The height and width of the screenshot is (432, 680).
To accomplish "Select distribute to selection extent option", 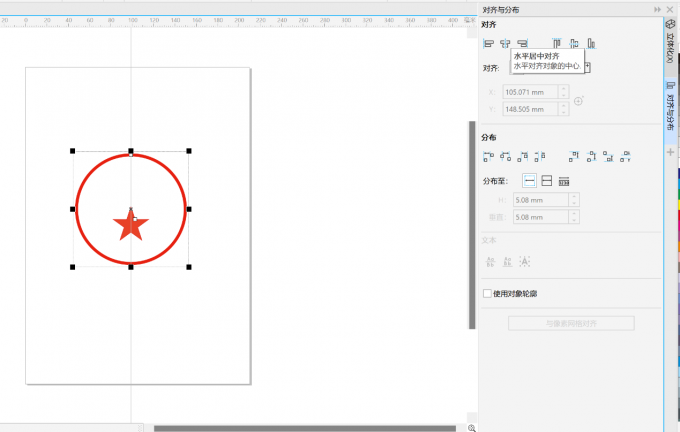I will [530, 181].
